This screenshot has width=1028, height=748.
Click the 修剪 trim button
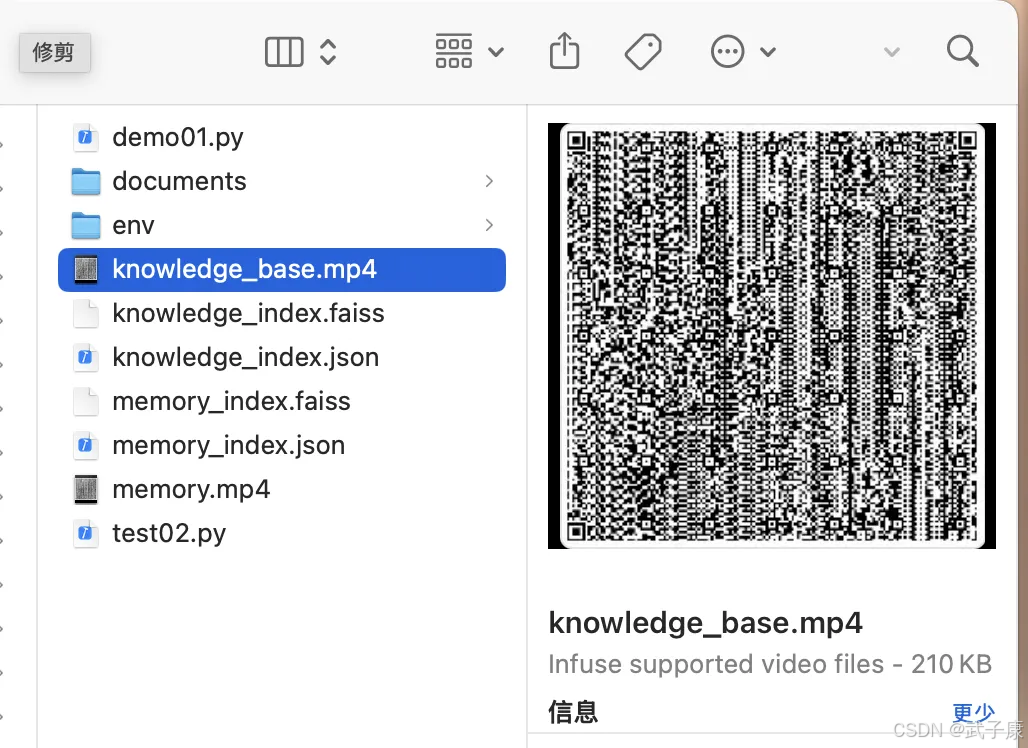pos(54,52)
